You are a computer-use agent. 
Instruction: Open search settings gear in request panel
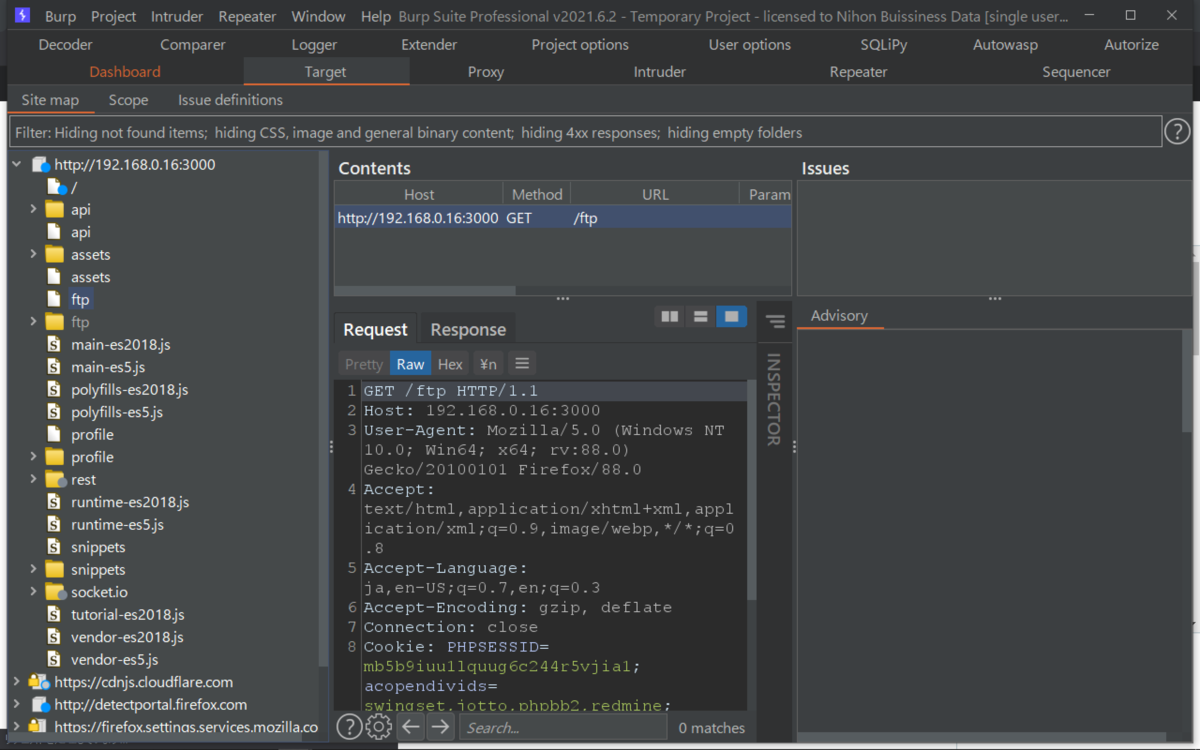point(379,727)
